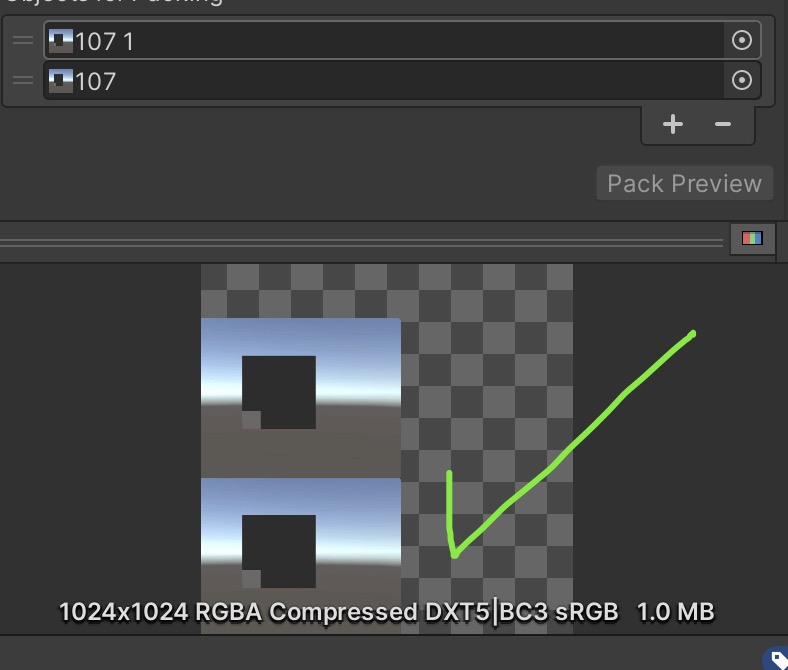Image resolution: width=788 pixels, height=670 pixels.
Task: Click the sprite thumbnail icon beside 107
Action: click(60, 81)
